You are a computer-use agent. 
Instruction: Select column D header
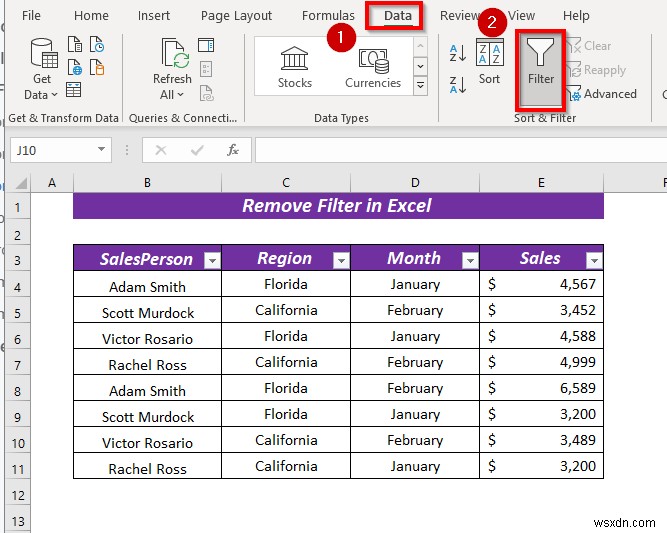click(415, 183)
